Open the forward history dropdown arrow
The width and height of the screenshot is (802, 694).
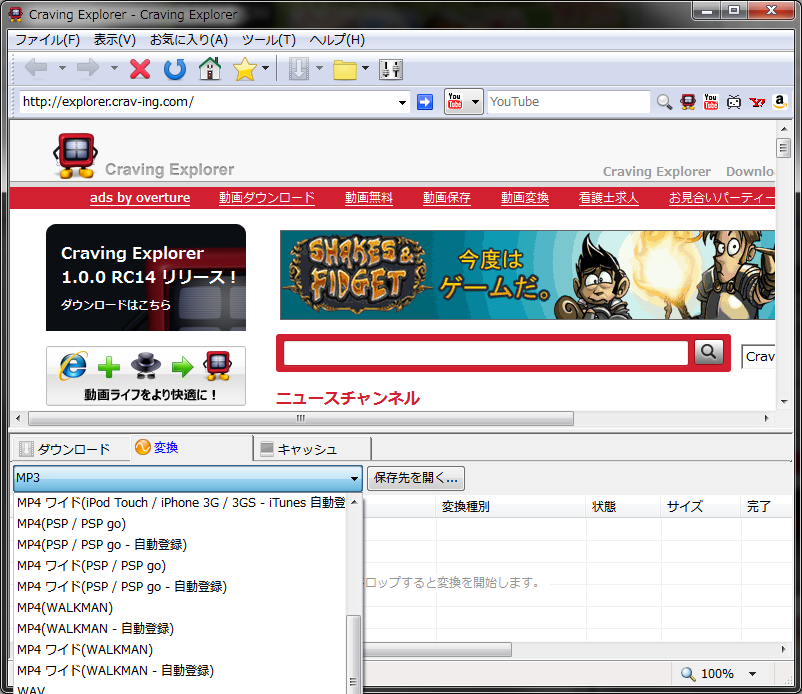[x=114, y=68]
